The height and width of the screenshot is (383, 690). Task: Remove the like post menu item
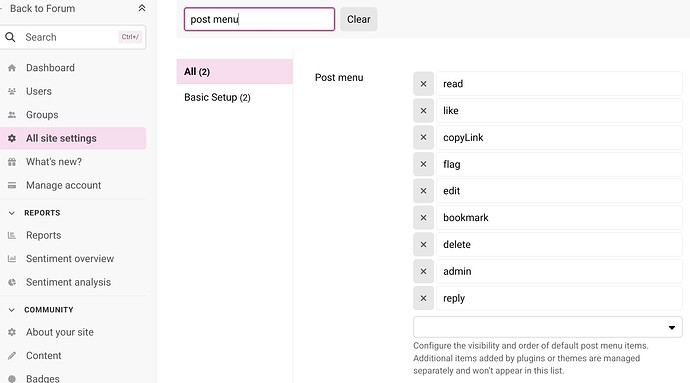423,110
